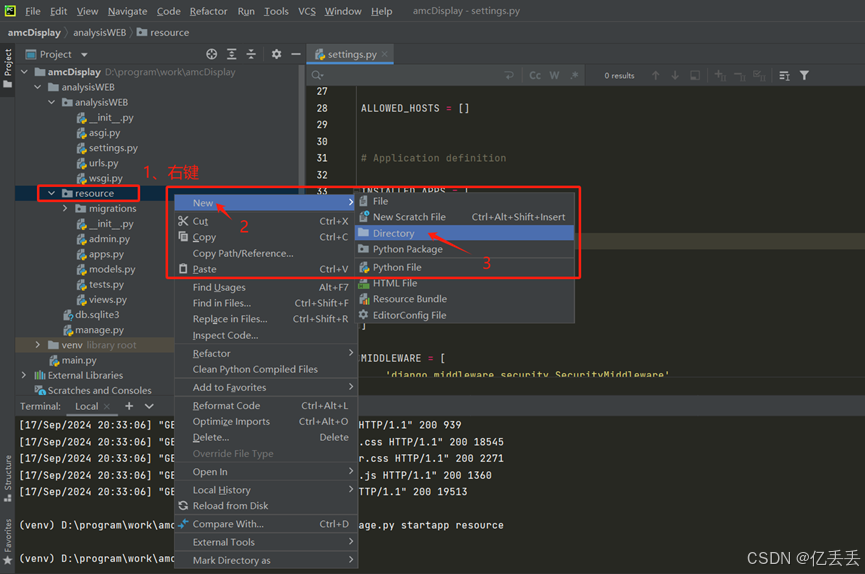Click the locate in project target icon
Screen dimensions: 865x574
pyautogui.click(x=211, y=54)
